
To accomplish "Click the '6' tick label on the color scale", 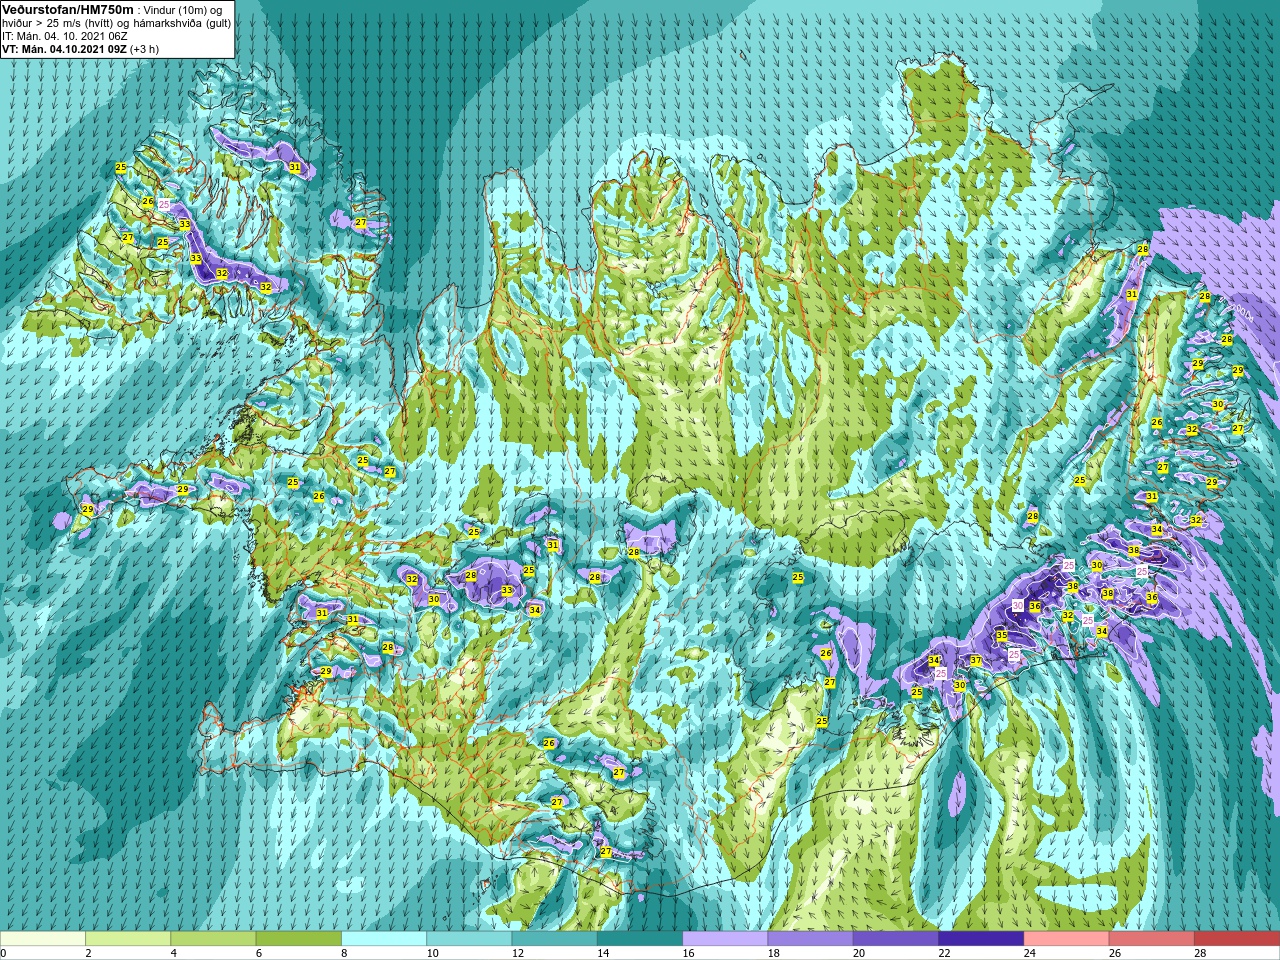I will pyautogui.click(x=259, y=953).
